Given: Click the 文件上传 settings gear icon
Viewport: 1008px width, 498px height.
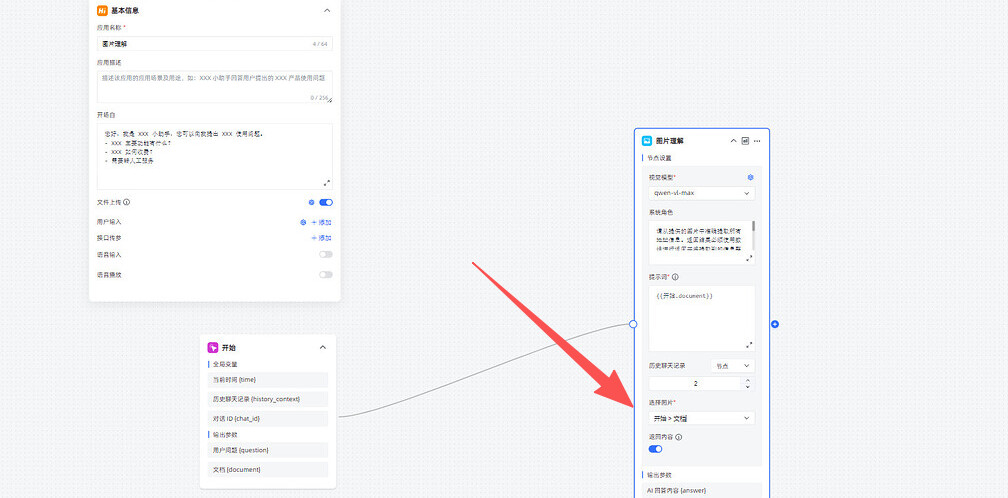Looking at the screenshot, I should pyautogui.click(x=311, y=202).
